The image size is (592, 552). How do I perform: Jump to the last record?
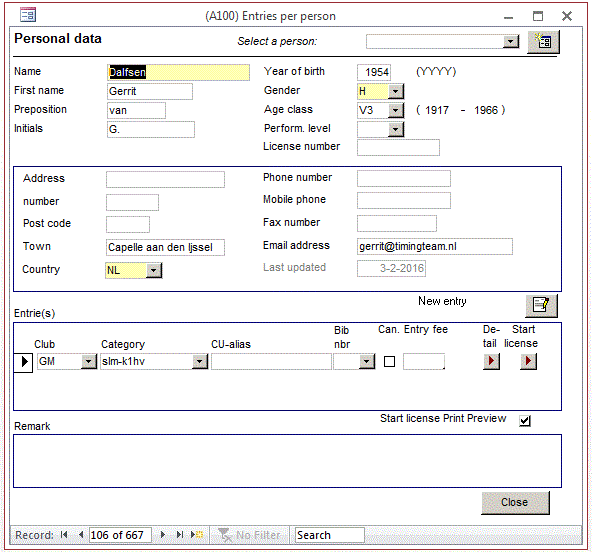coord(180,535)
